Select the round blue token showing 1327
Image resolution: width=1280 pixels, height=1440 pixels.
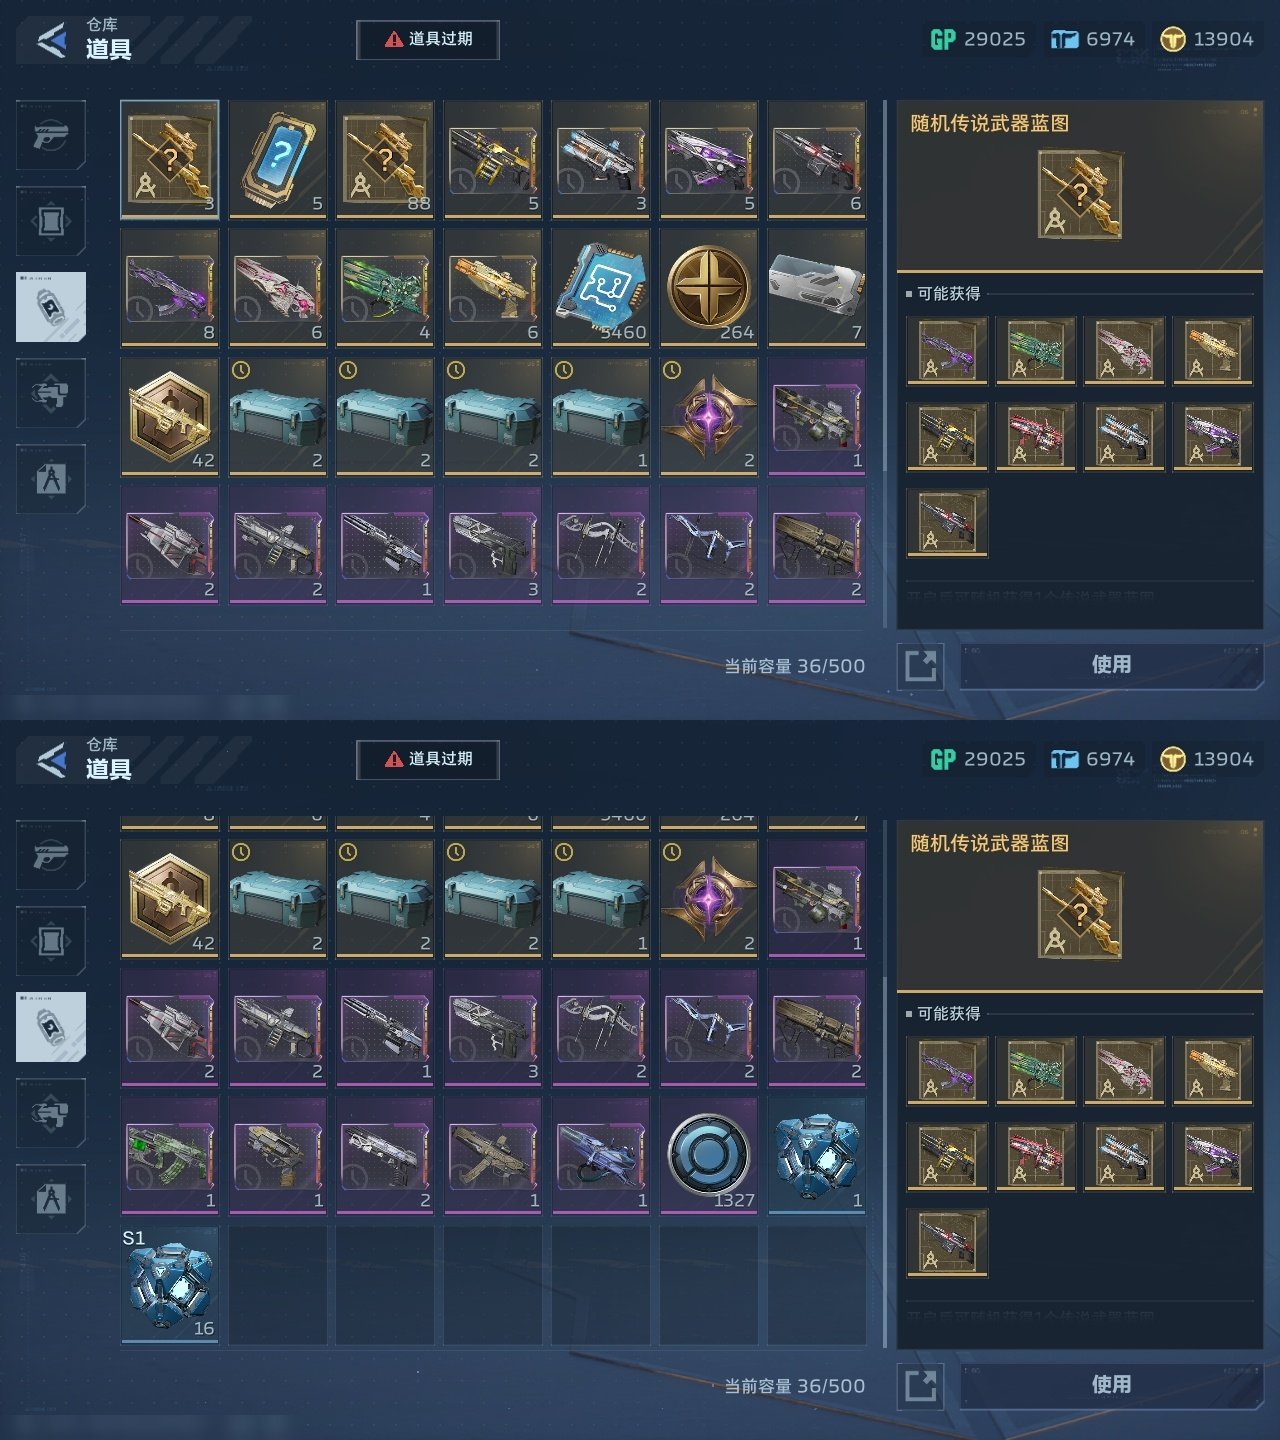click(709, 1156)
